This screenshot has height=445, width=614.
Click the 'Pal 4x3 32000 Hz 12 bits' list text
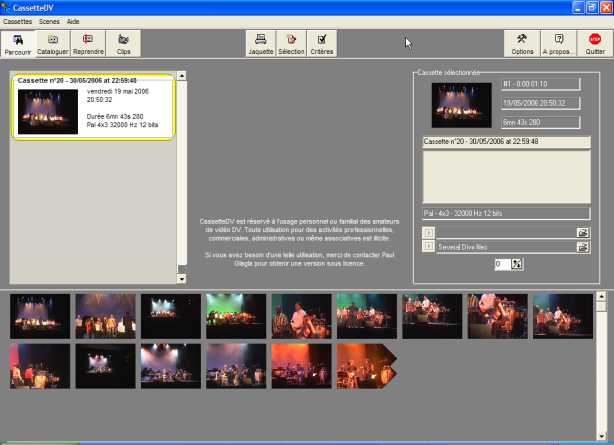[x=122, y=125]
